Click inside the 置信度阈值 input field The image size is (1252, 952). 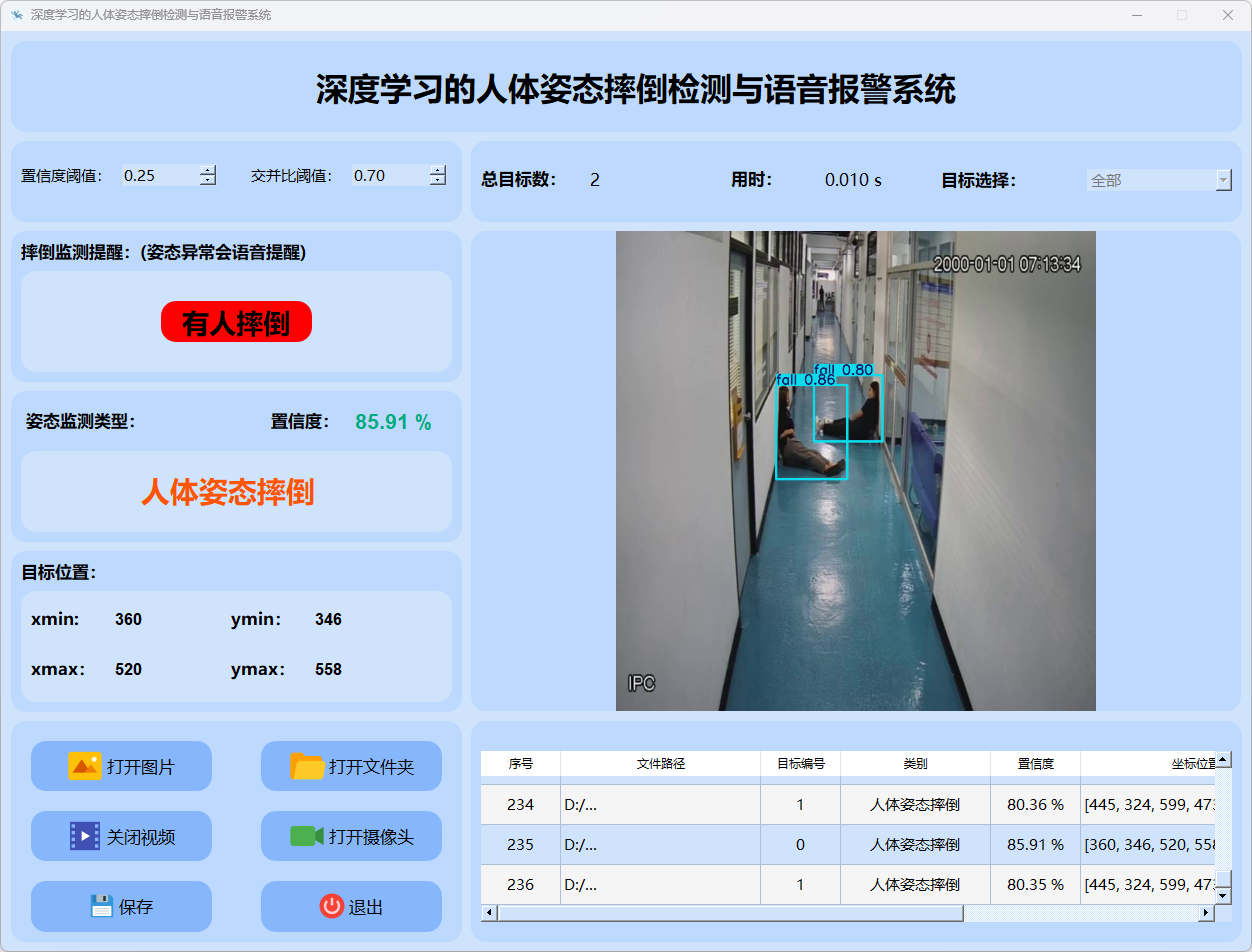(x=158, y=176)
